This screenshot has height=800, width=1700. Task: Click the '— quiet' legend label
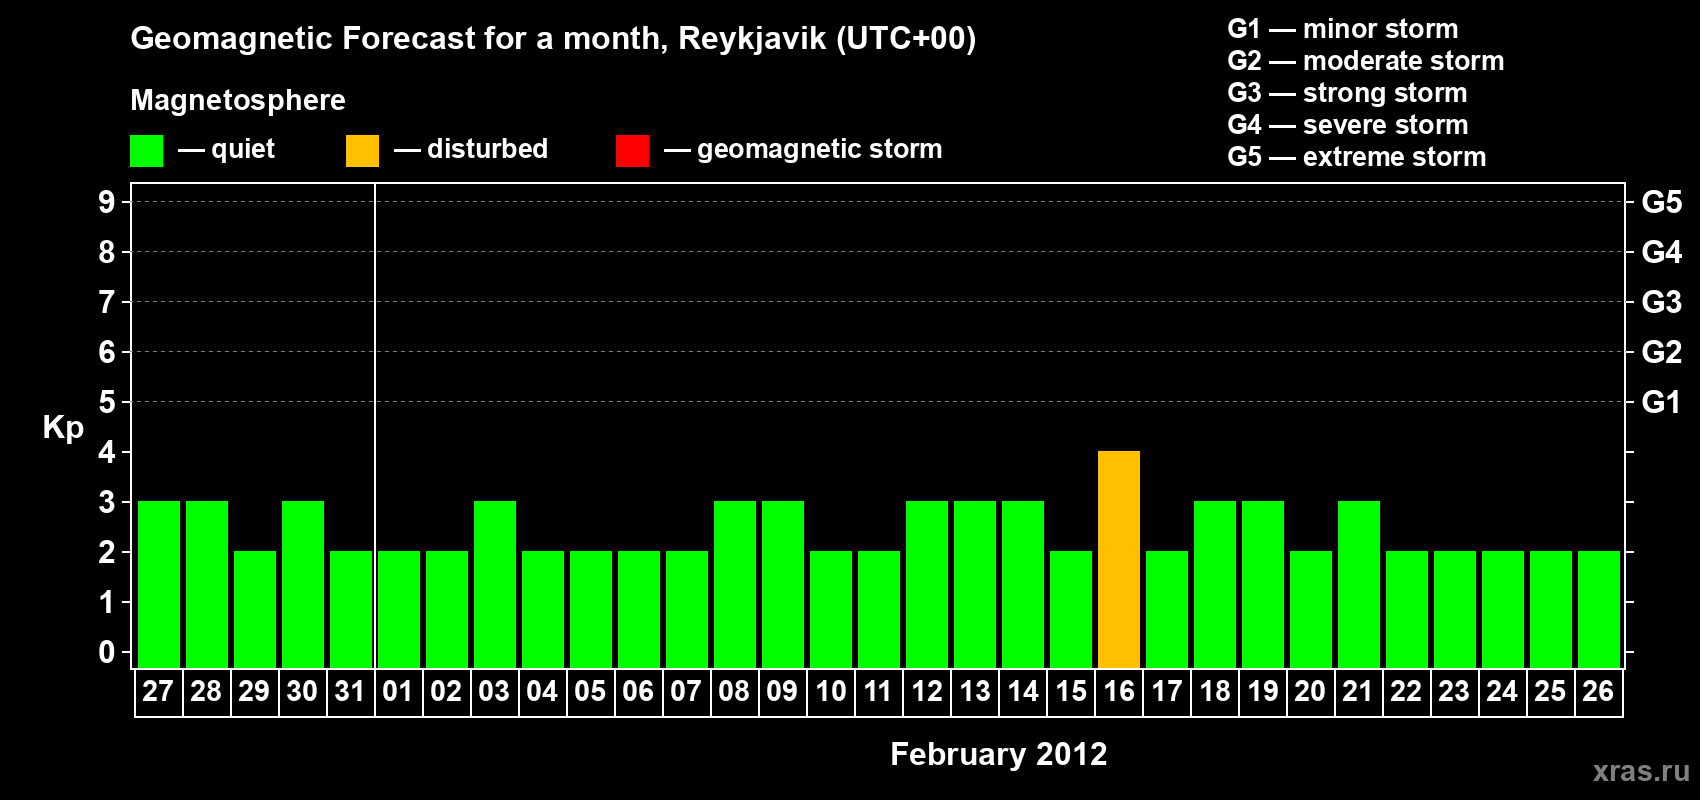click(x=226, y=149)
